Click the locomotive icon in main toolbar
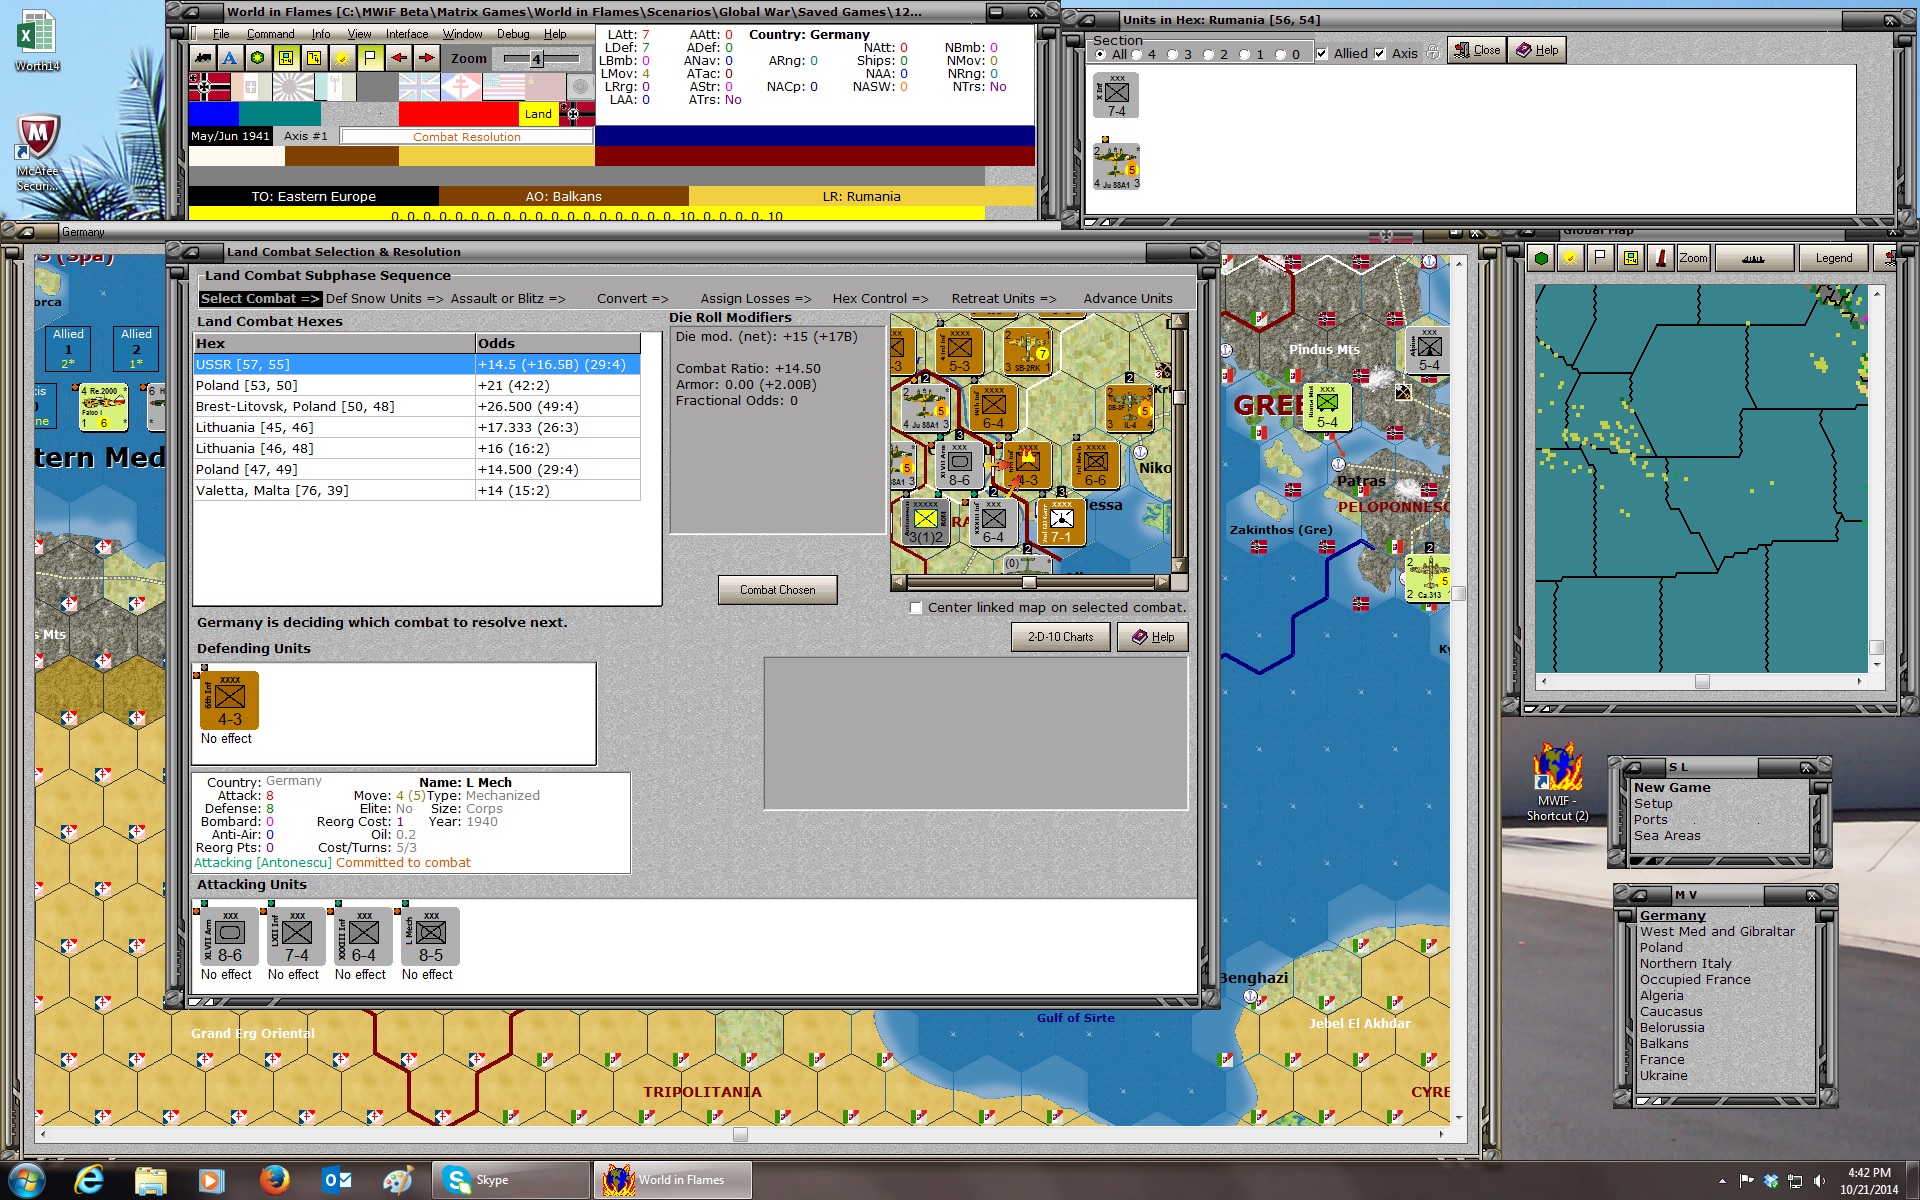 coord(203,58)
